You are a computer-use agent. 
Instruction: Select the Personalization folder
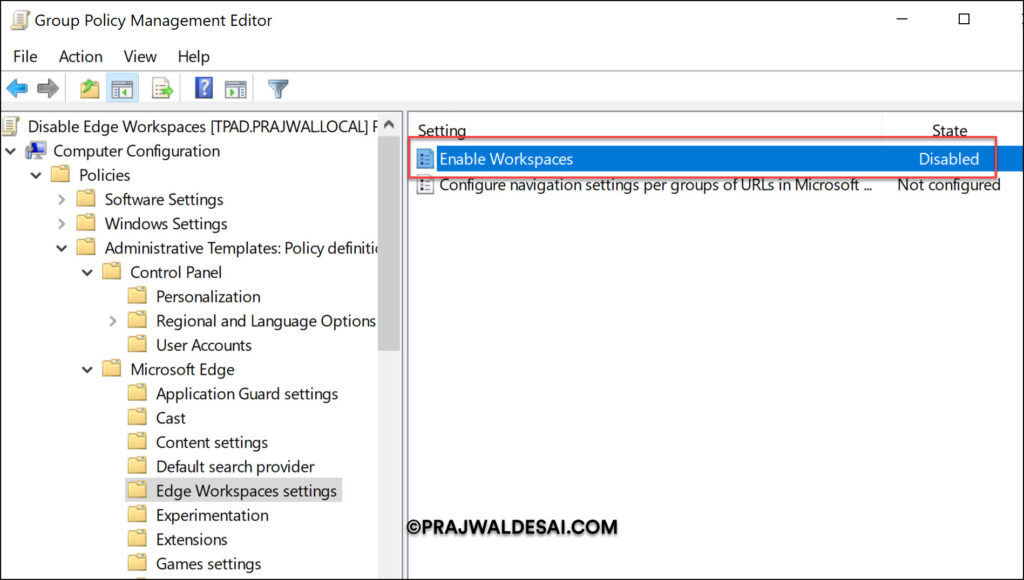pos(208,297)
